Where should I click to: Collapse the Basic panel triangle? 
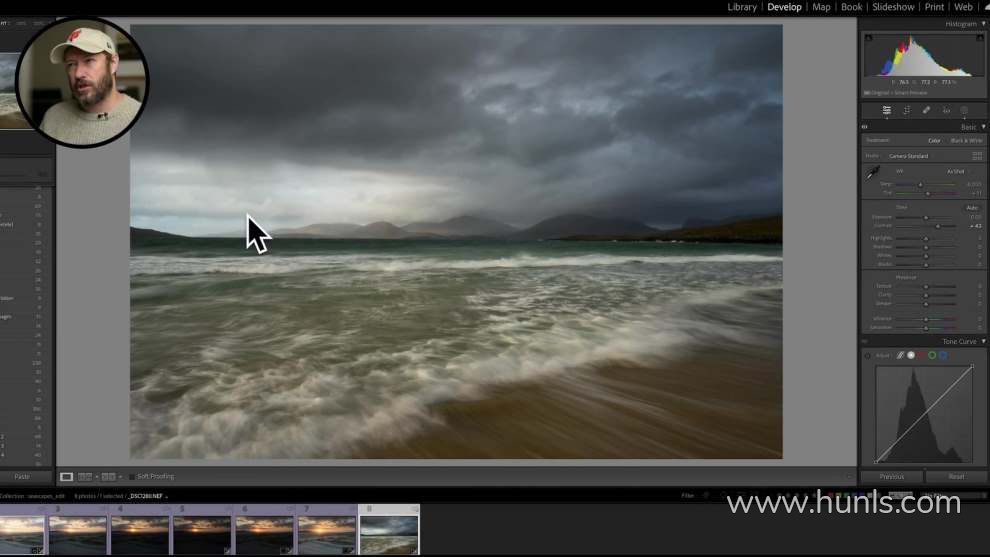pyautogui.click(x=983, y=127)
